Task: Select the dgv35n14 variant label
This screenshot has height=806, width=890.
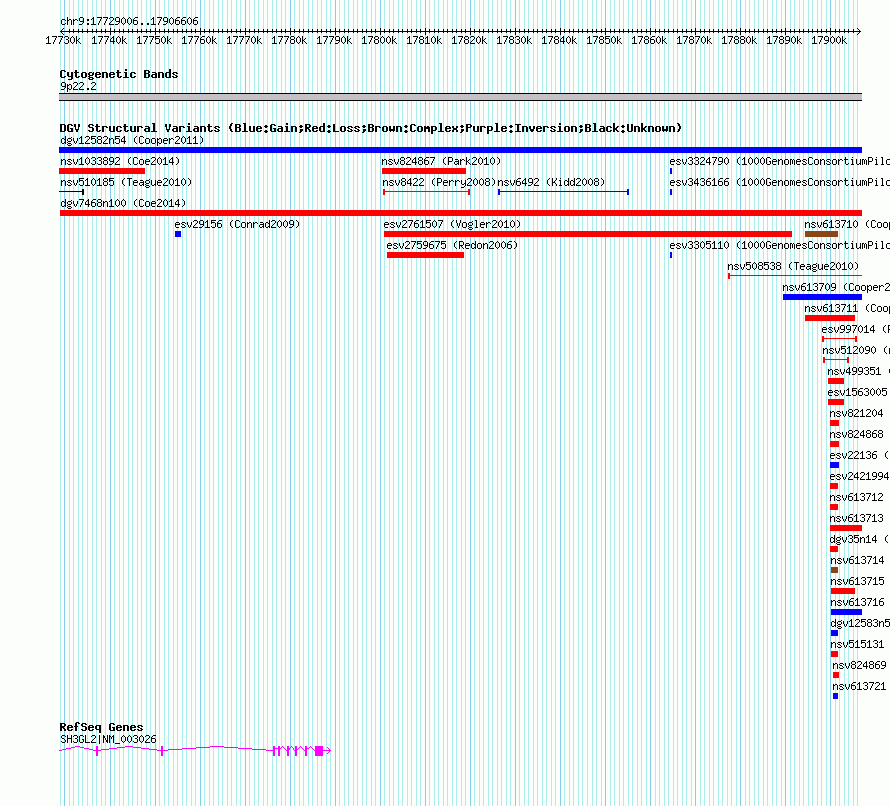Action: (859, 539)
